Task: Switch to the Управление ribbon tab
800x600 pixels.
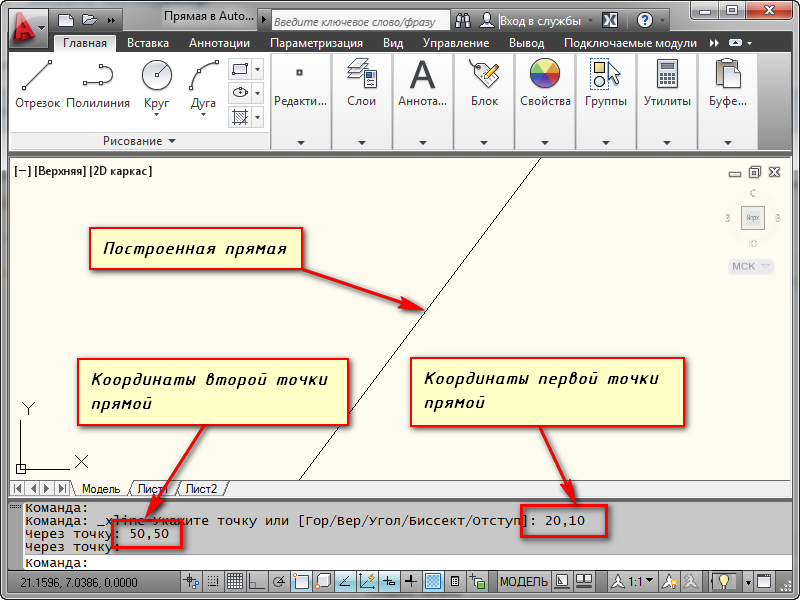Action: click(456, 43)
